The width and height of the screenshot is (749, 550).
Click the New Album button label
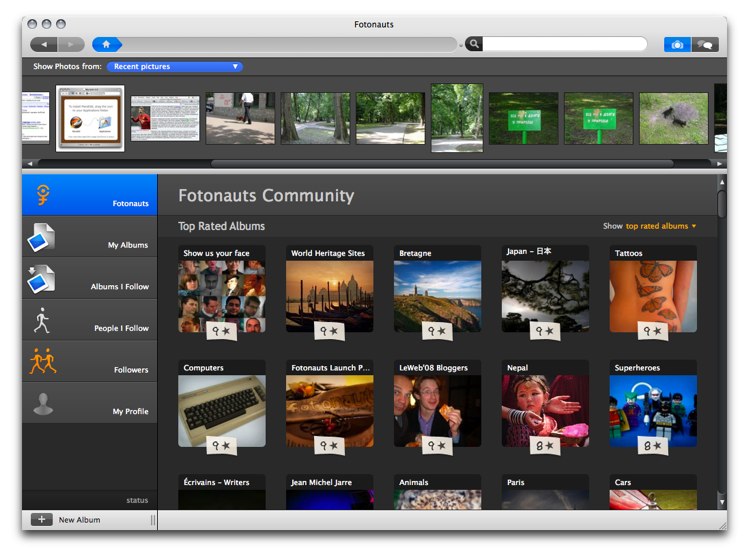point(79,519)
